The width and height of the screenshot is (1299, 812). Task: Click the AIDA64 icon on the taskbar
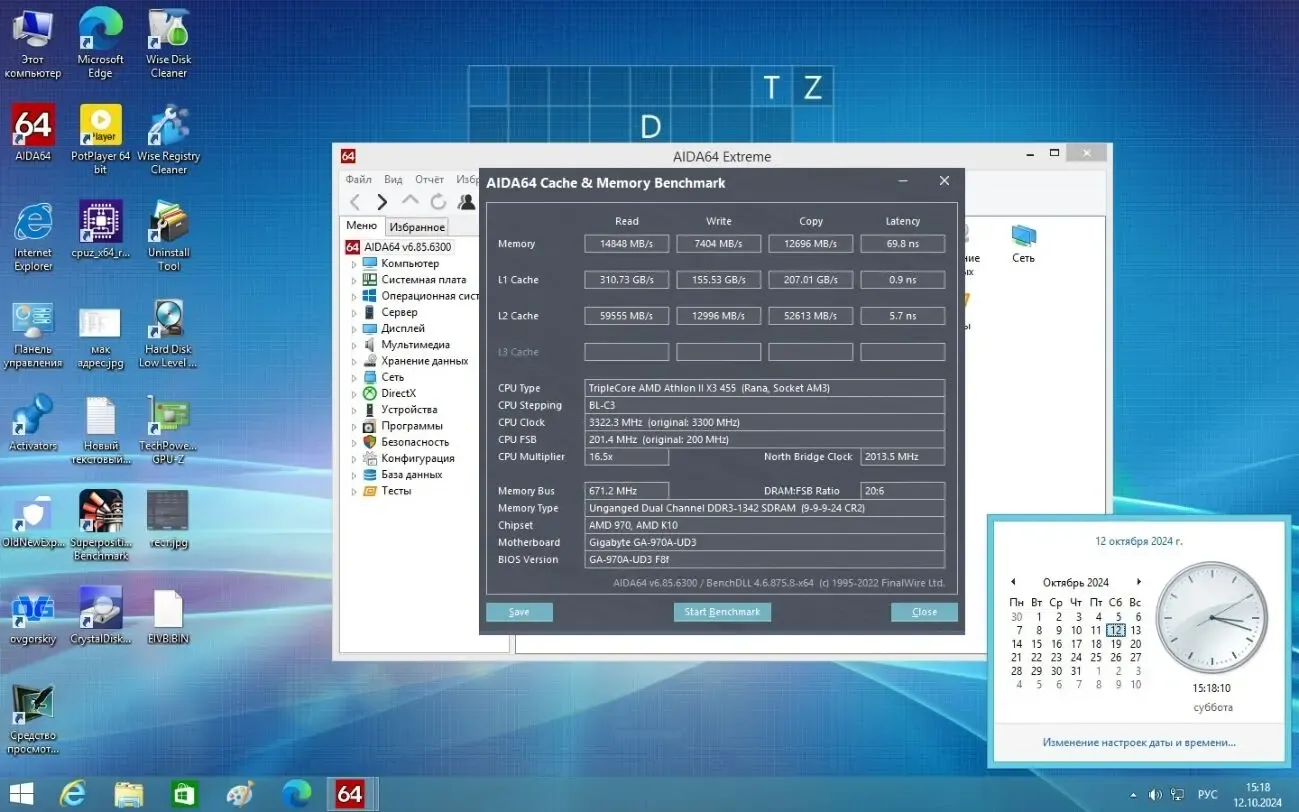(350, 793)
